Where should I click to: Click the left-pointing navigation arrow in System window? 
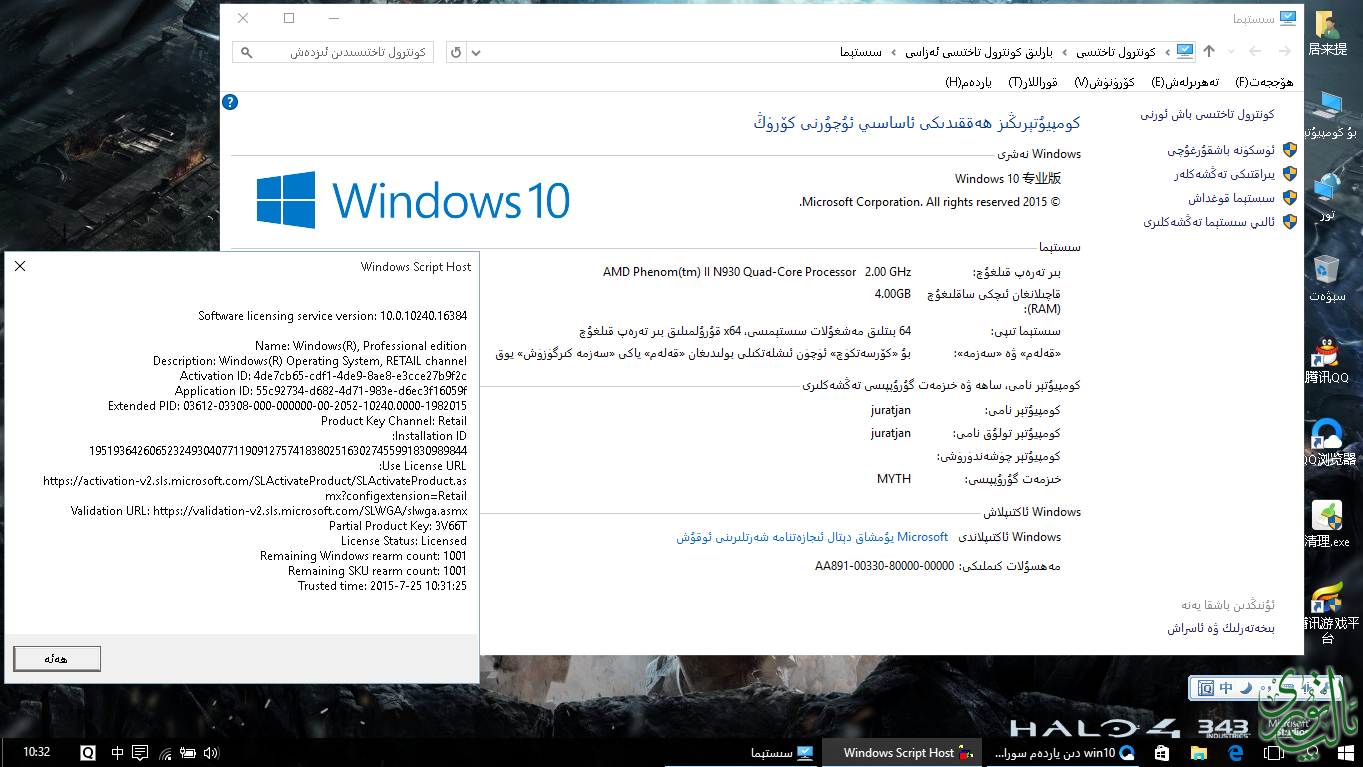[1255, 51]
